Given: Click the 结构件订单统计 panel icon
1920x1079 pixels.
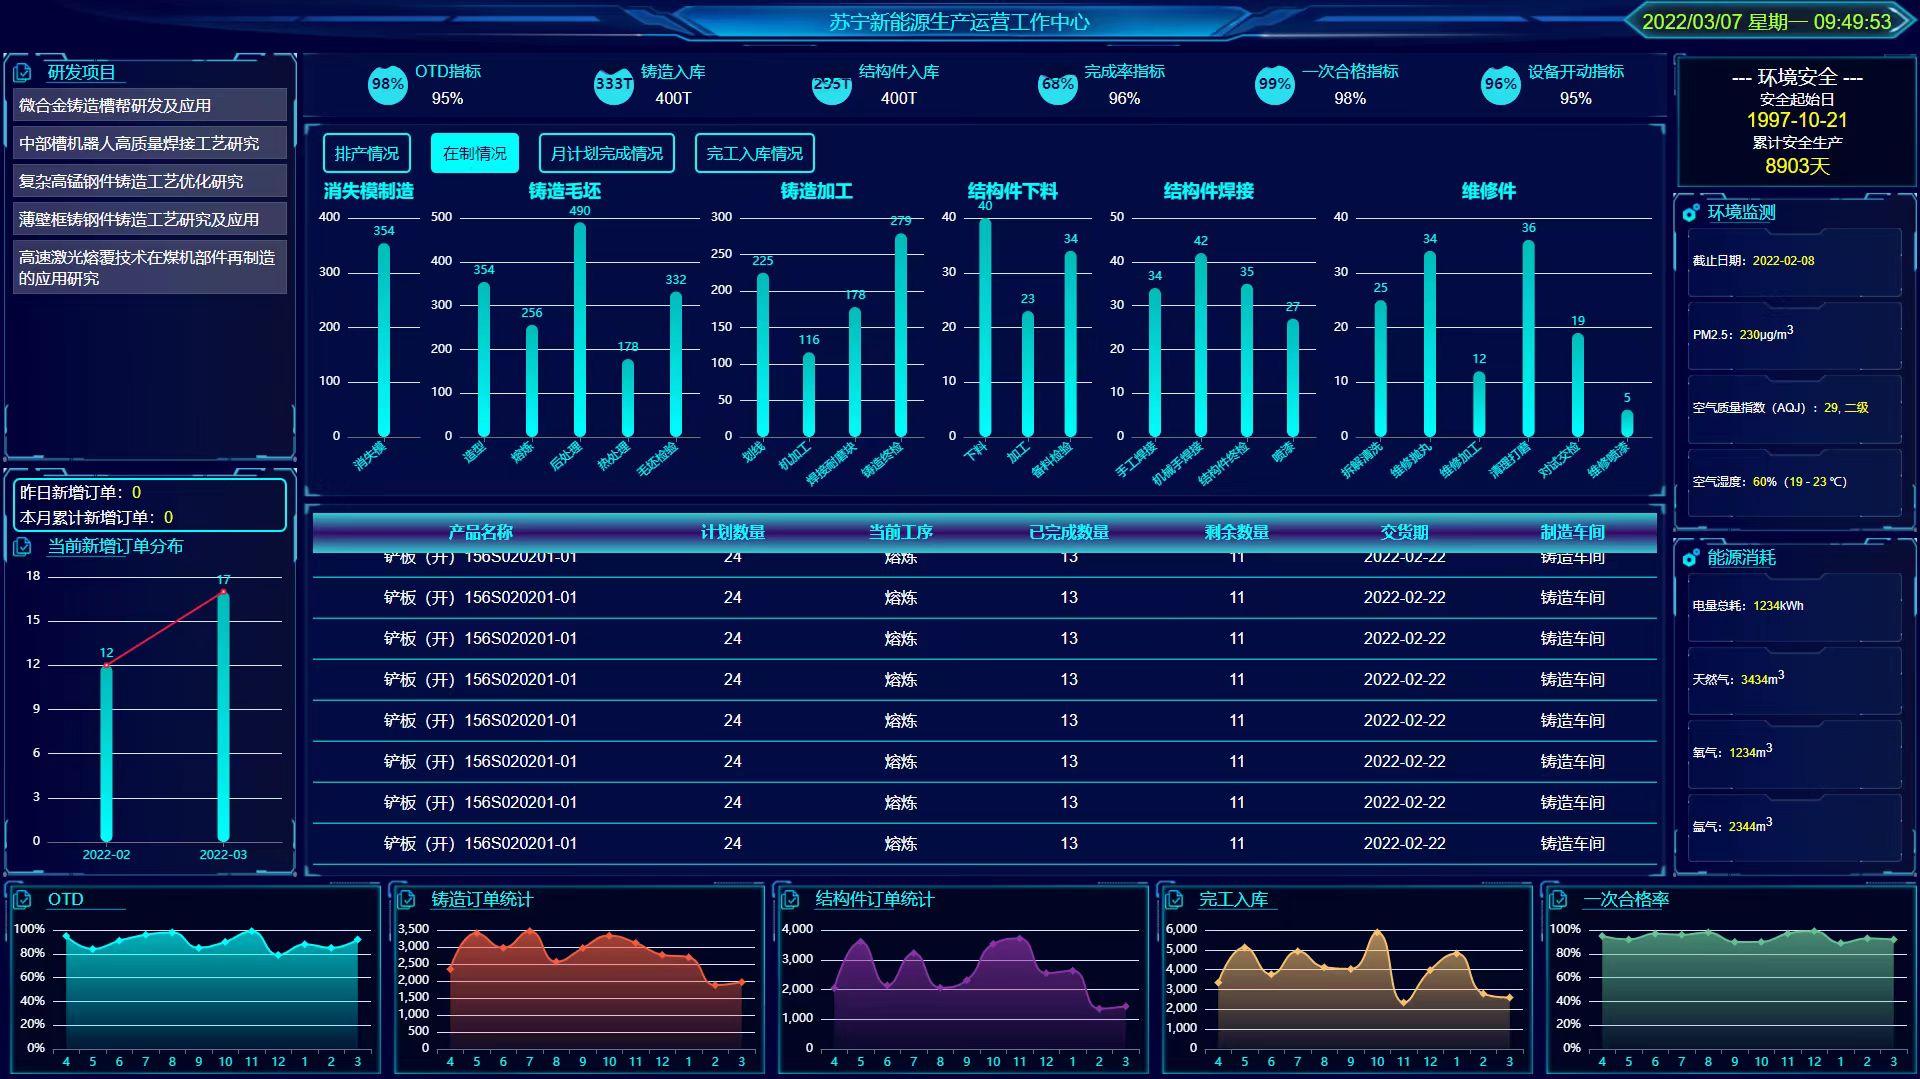Looking at the screenshot, I should 790,900.
